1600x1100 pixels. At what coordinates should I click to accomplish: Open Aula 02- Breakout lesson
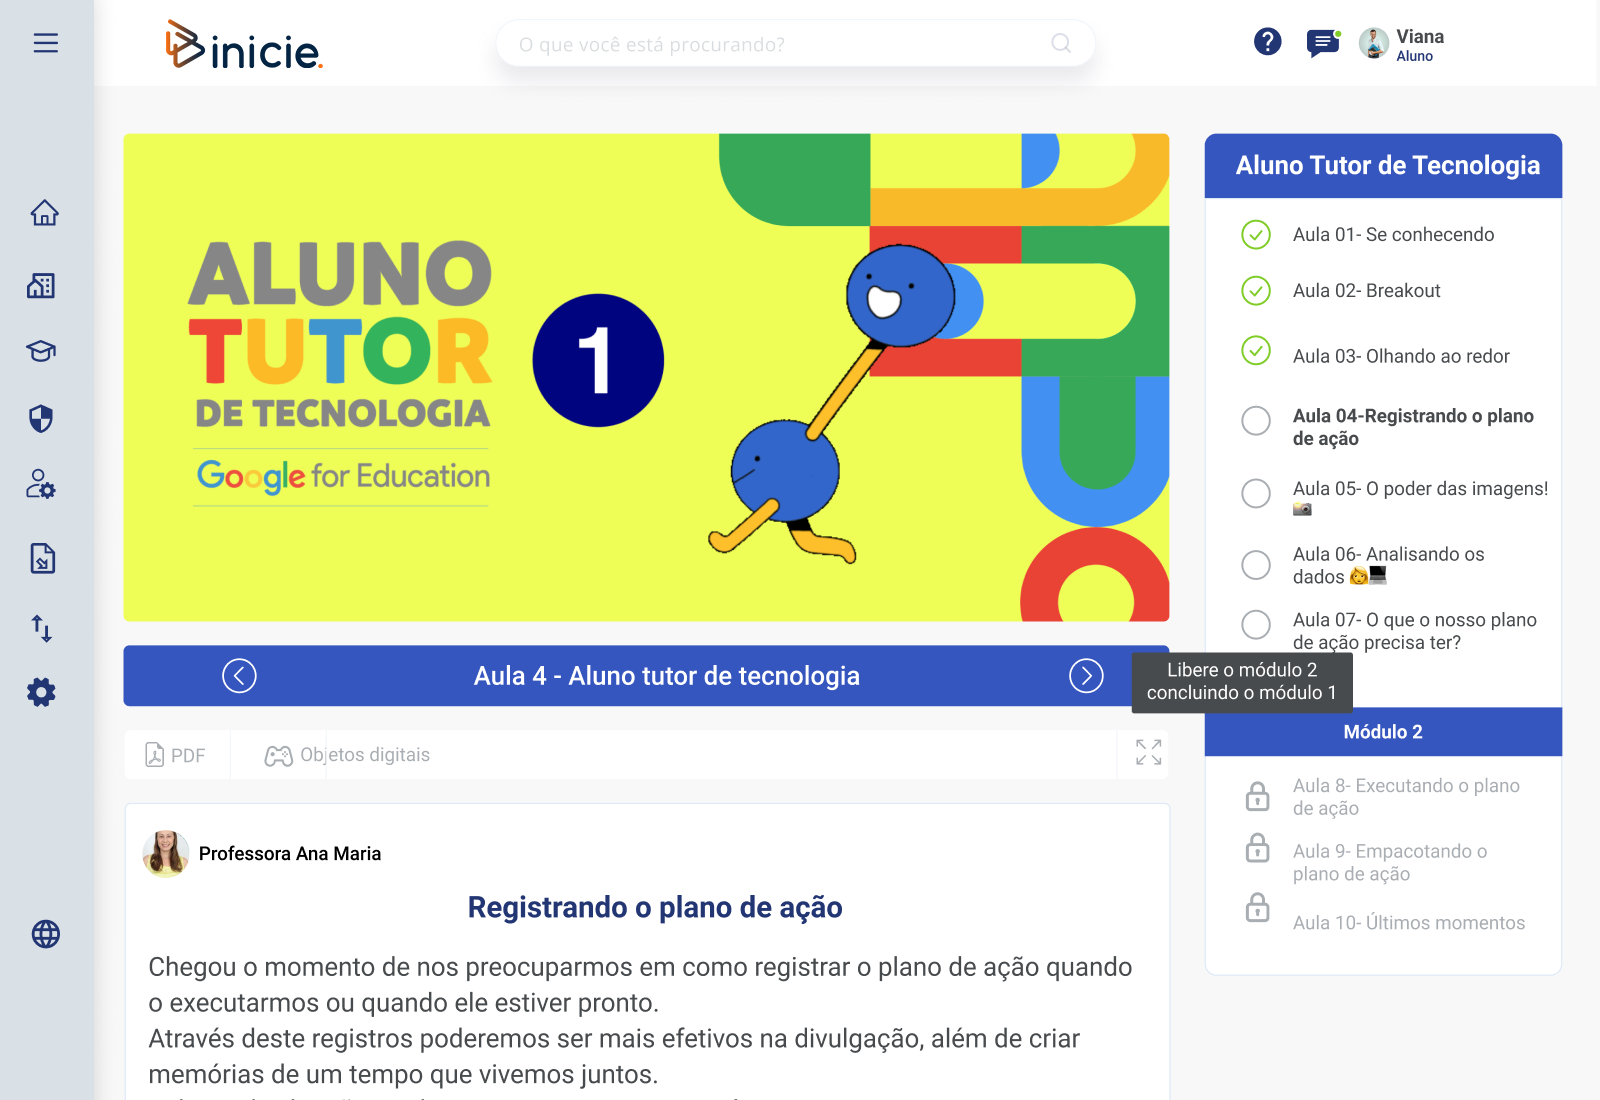pyautogui.click(x=1366, y=290)
